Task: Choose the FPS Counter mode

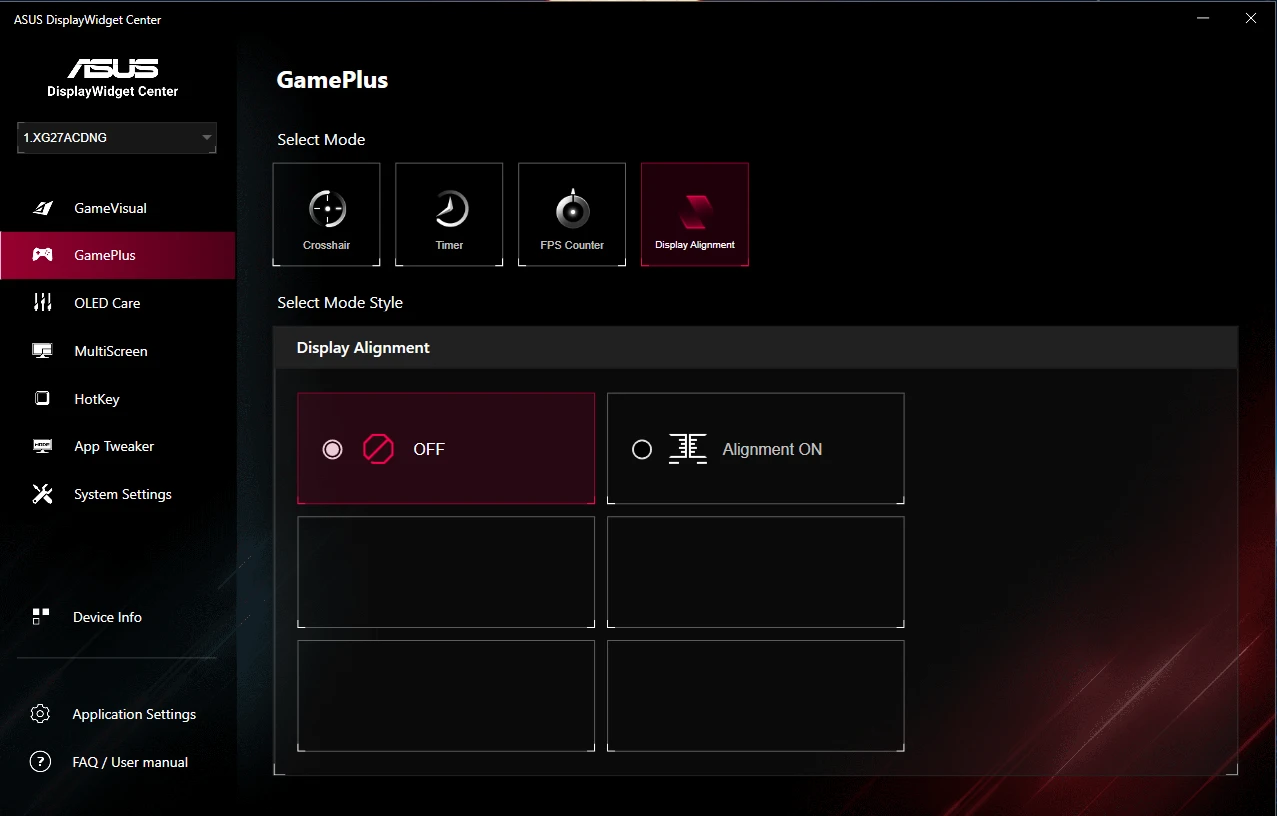Action: pyautogui.click(x=572, y=214)
